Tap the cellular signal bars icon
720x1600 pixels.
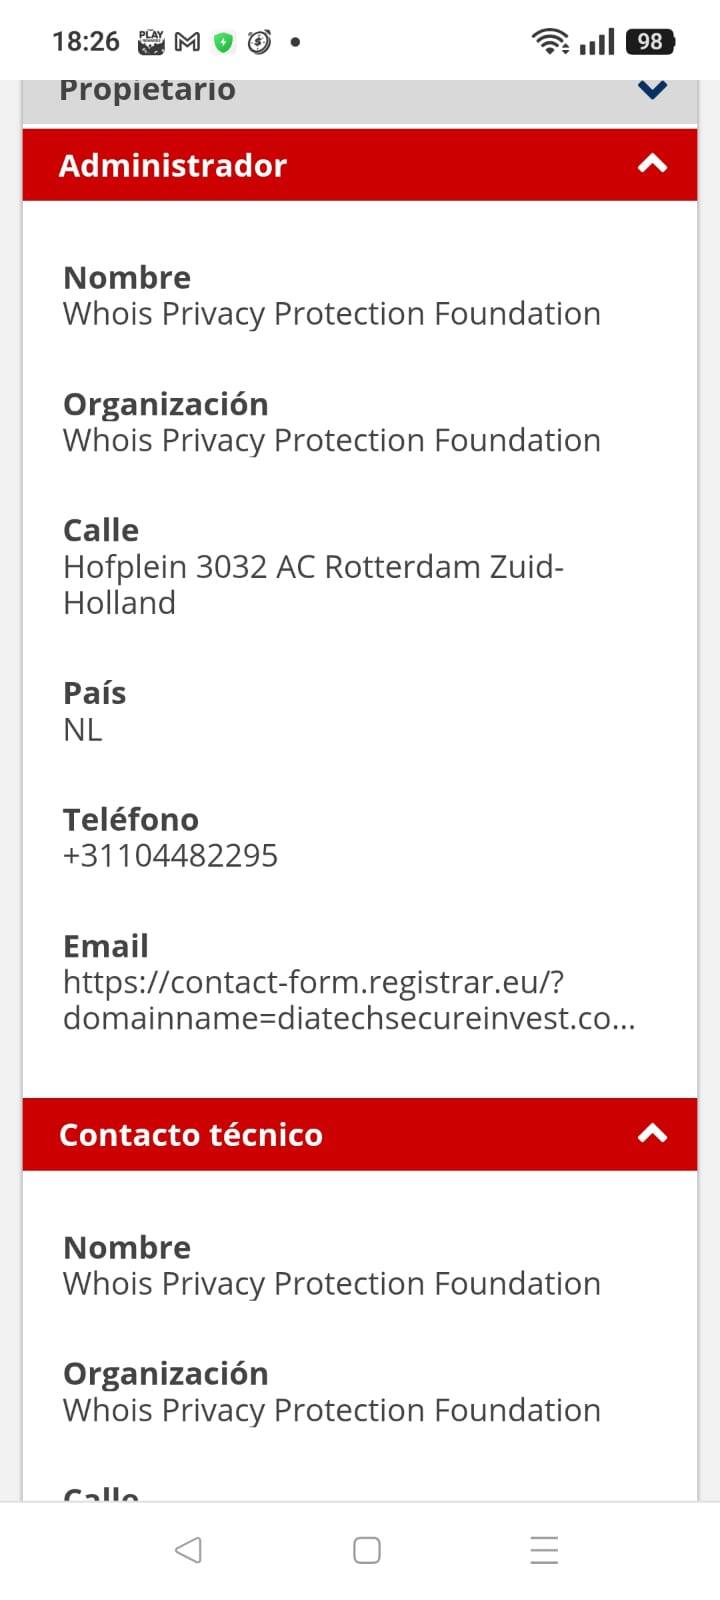point(597,42)
